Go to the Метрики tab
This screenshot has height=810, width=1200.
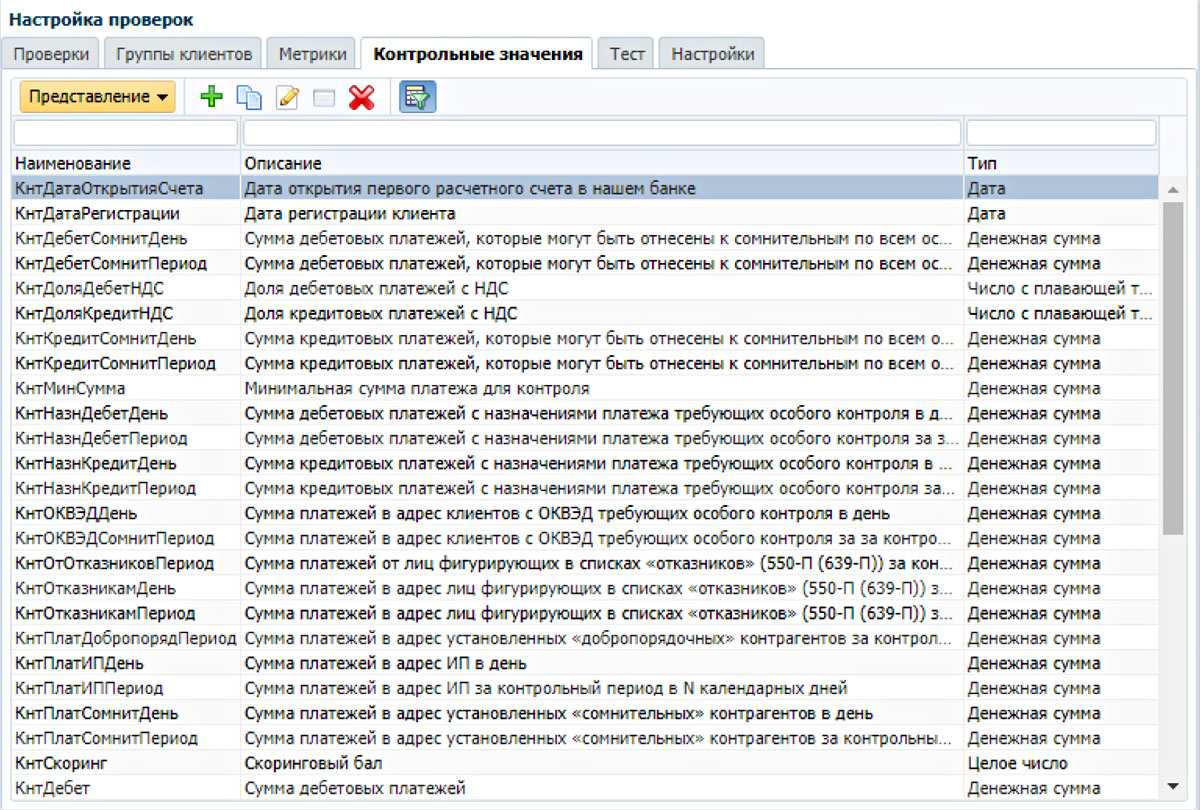click(x=312, y=54)
